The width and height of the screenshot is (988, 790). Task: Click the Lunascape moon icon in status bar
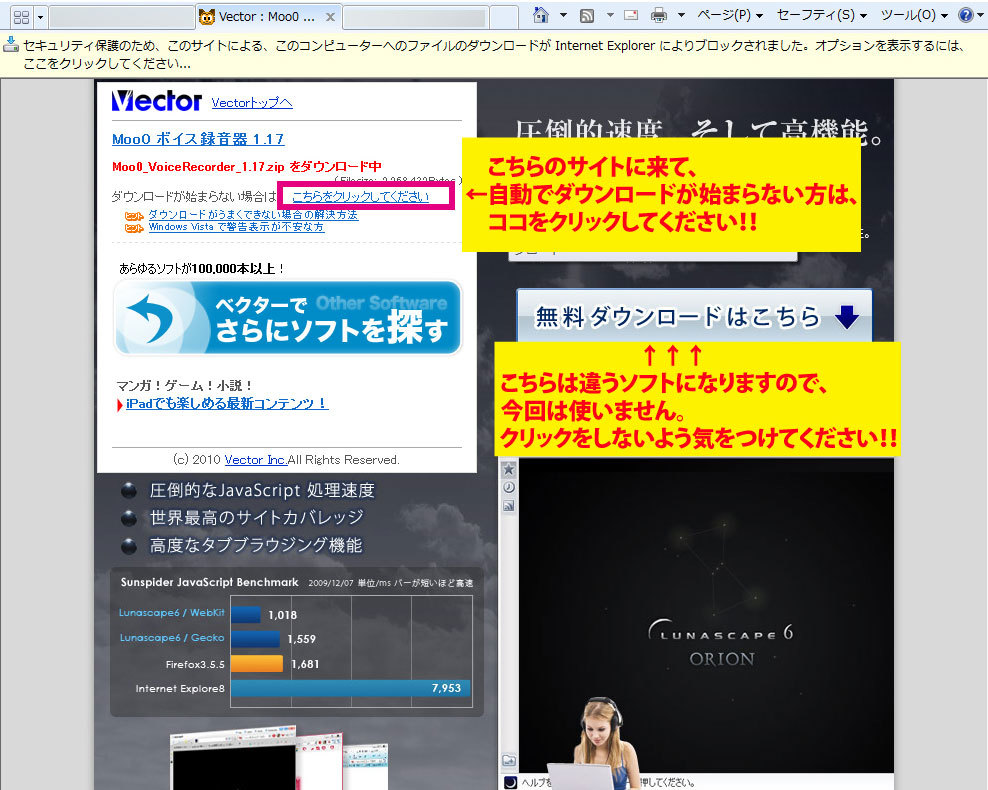(x=510, y=782)
